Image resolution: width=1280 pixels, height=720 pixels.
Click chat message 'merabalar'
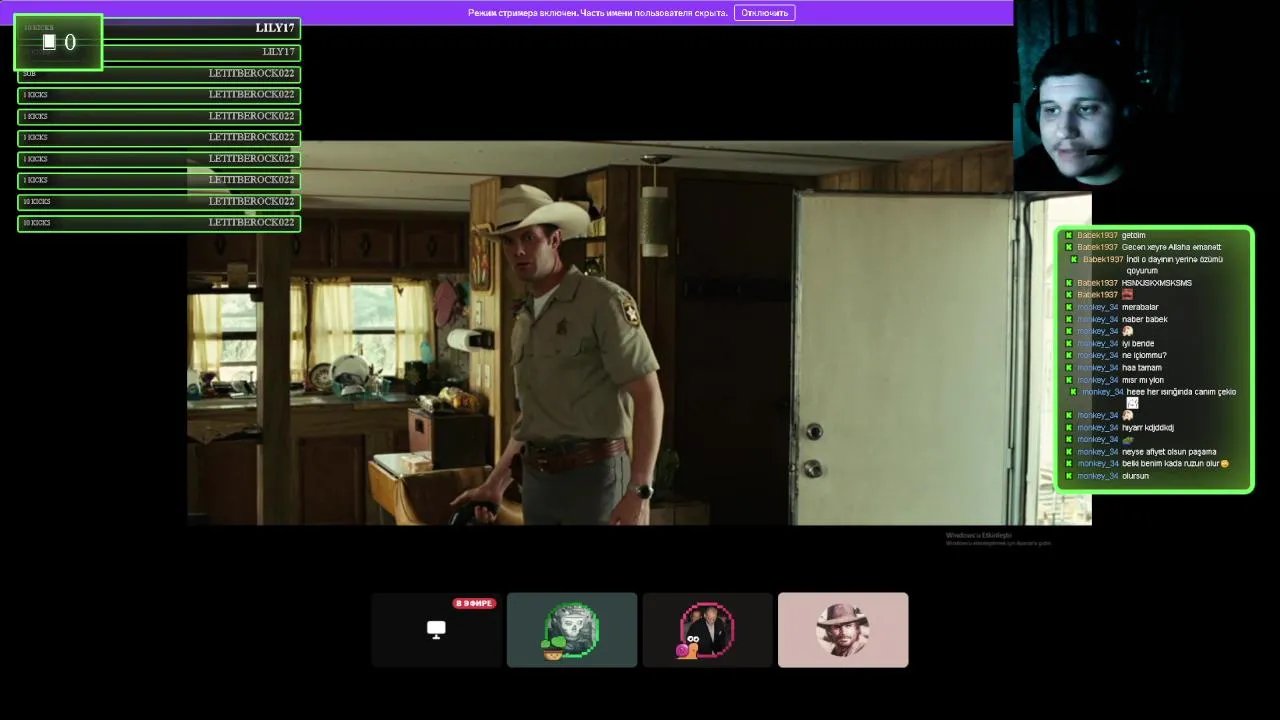(x=1140, y=307)
